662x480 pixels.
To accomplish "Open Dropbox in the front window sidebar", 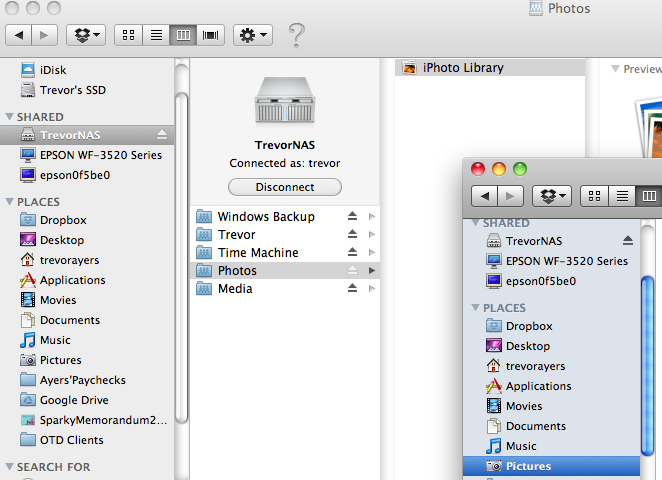I will [x=551, y=326].
